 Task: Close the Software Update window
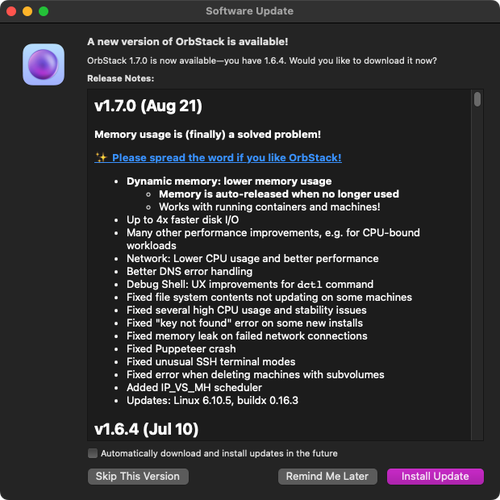pyautogui.click(x=11, y=11)
